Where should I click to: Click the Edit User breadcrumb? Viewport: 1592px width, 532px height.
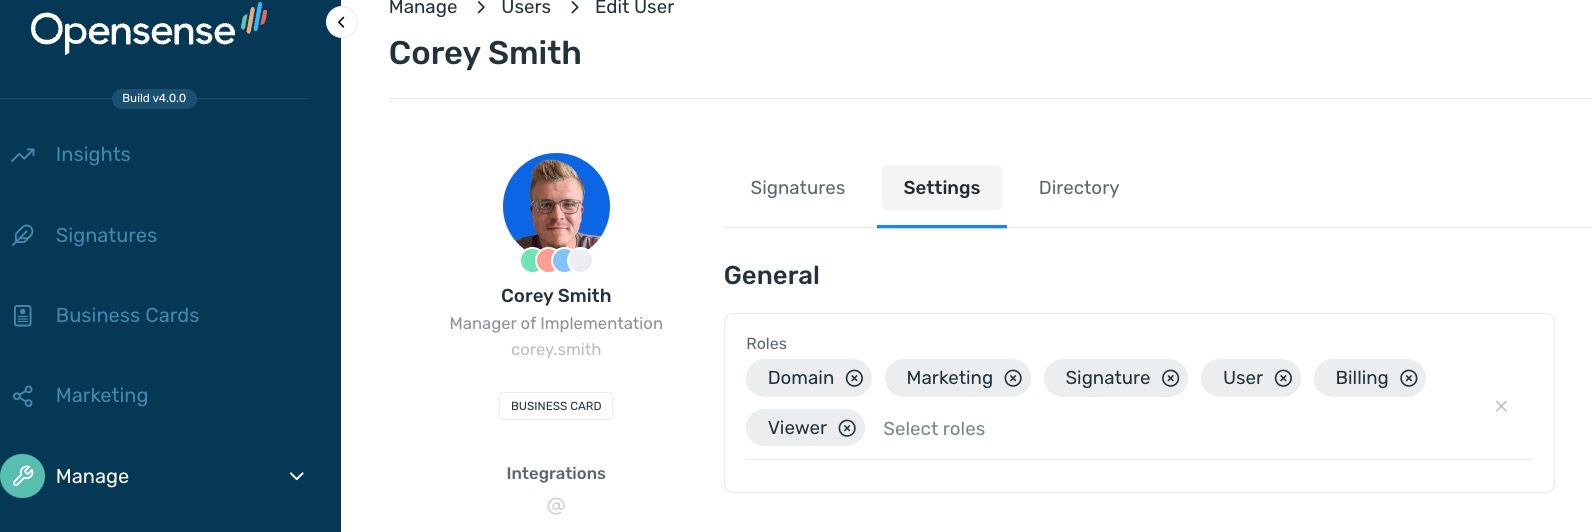(634, 8)
